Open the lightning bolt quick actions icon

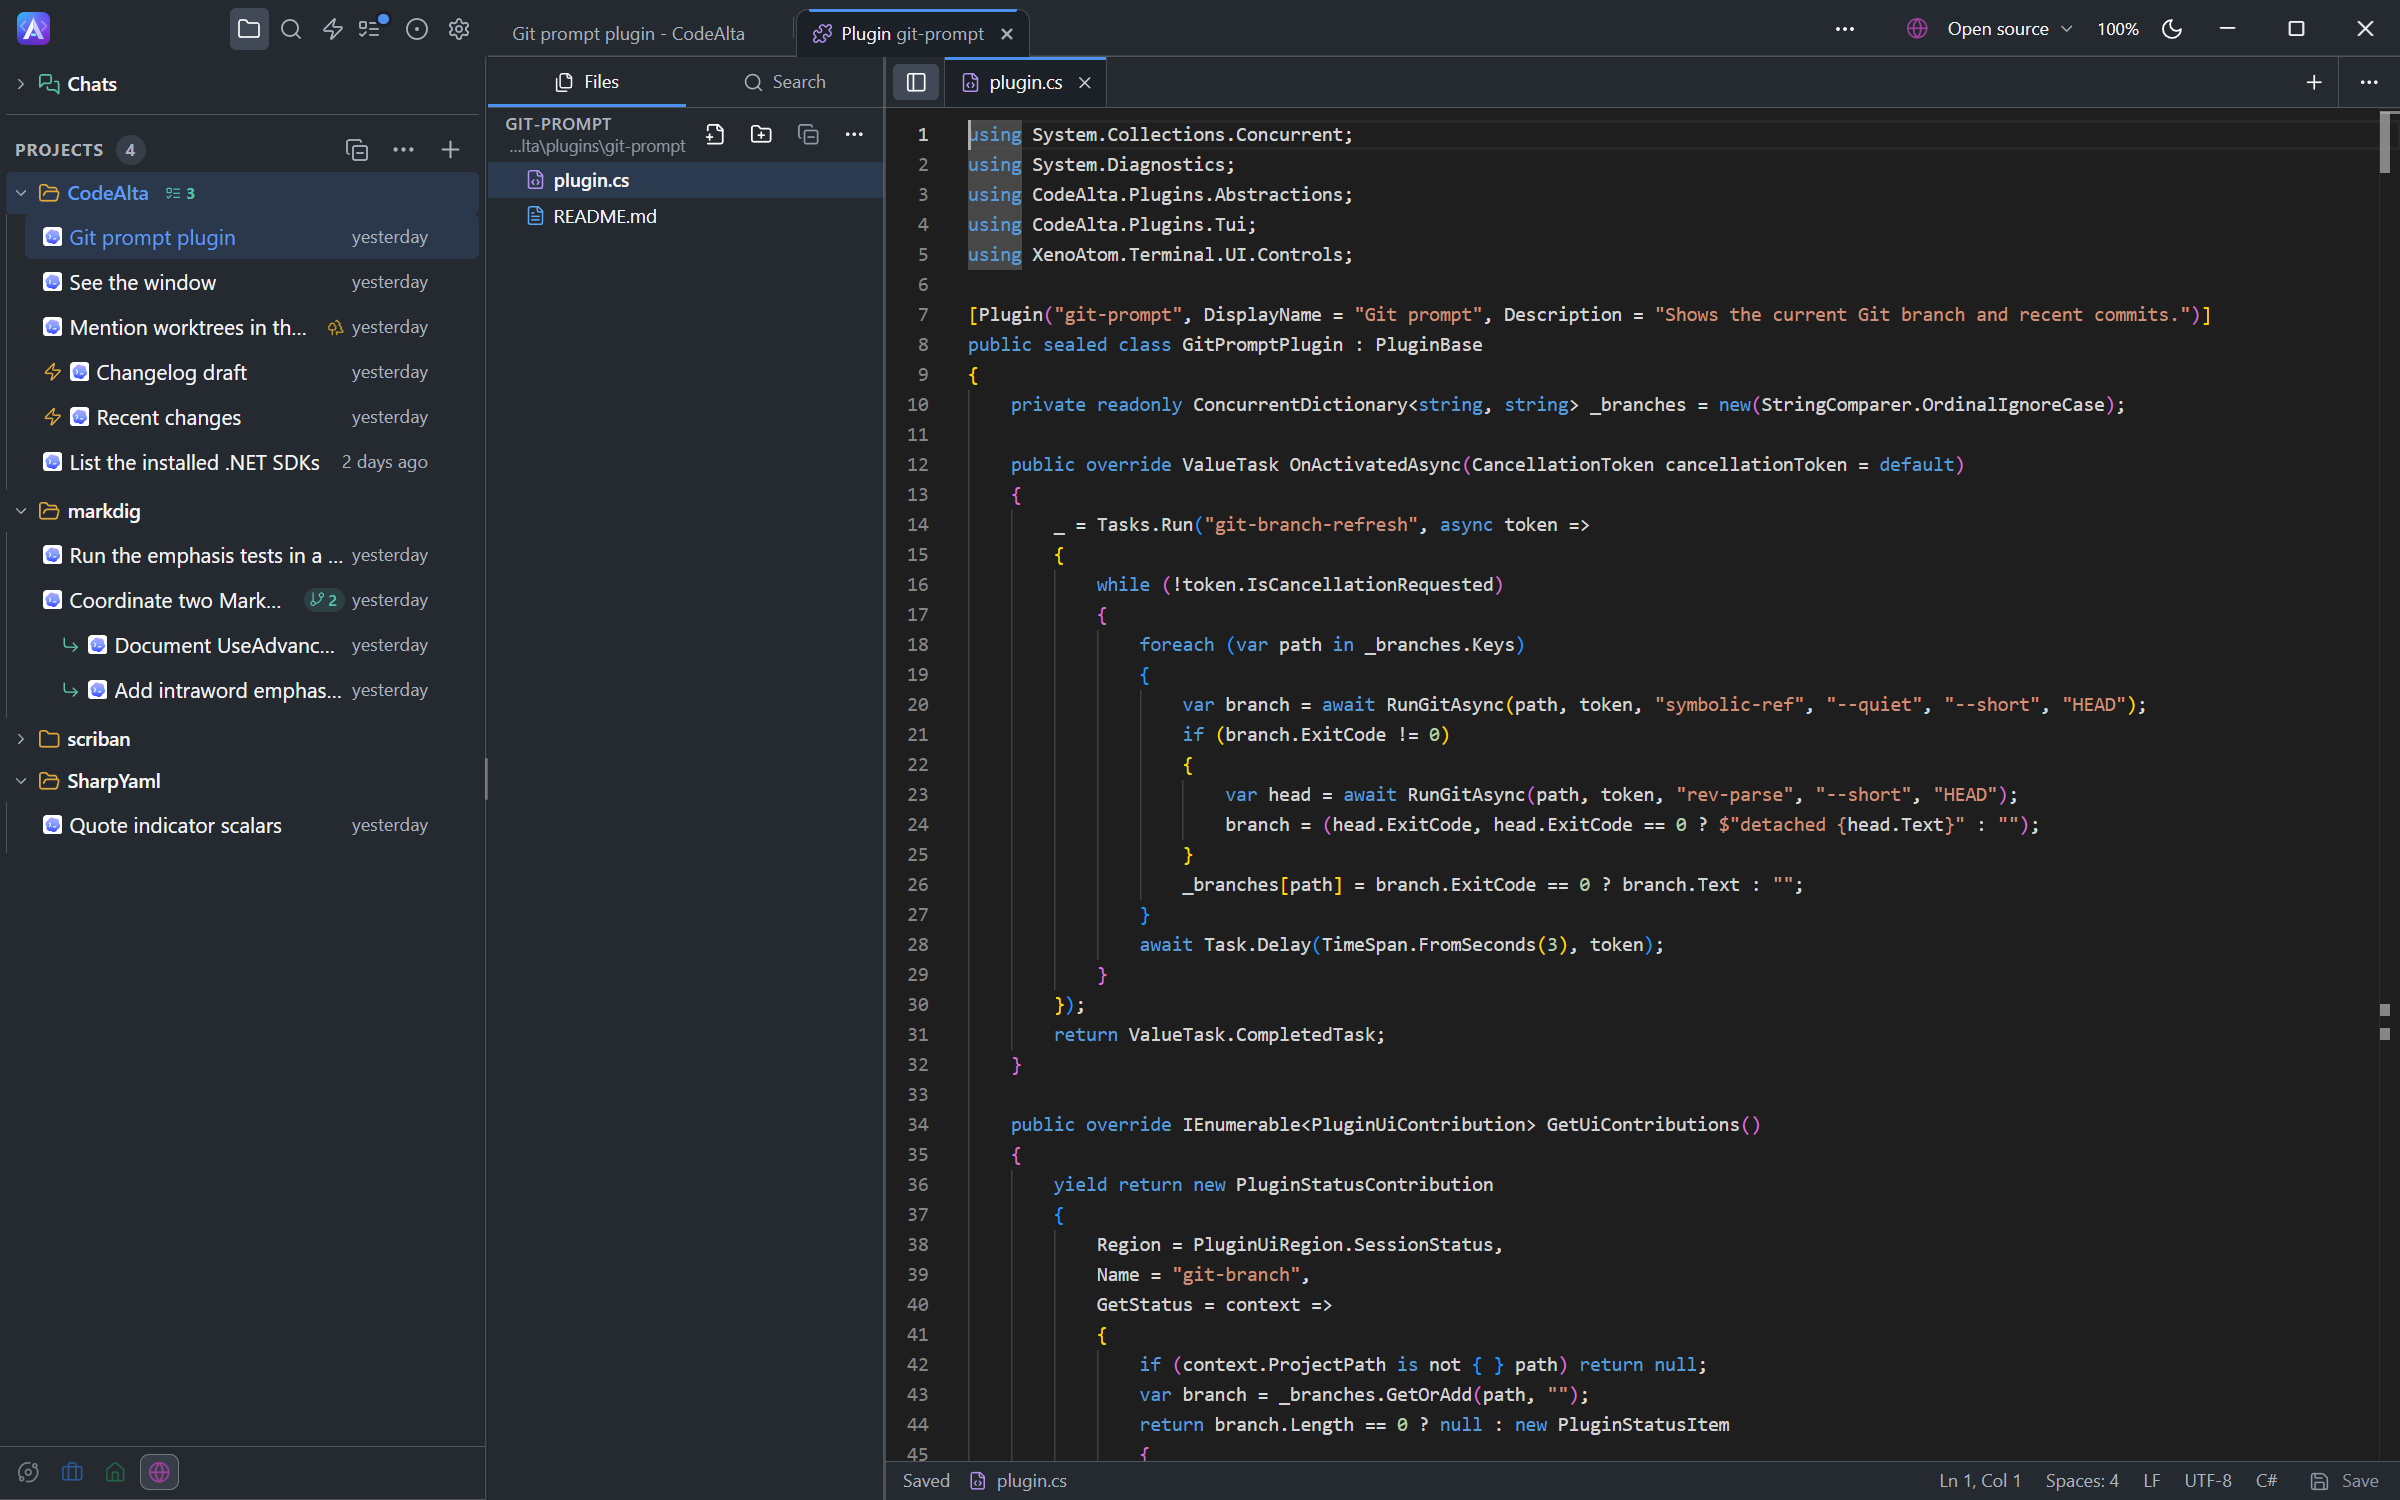coord(333,29)
